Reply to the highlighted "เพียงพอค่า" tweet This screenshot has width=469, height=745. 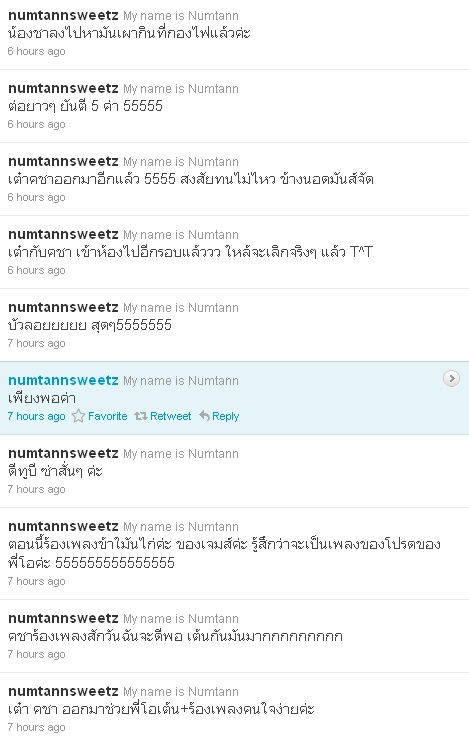(219, 417)
